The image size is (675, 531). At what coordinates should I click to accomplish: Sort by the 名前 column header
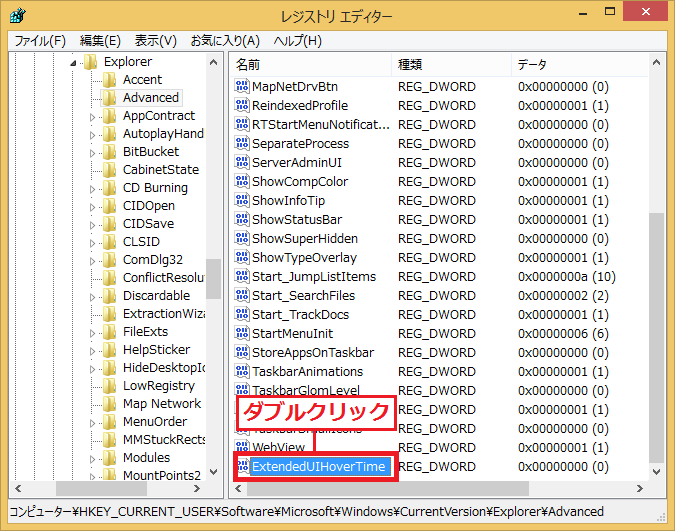310,65
